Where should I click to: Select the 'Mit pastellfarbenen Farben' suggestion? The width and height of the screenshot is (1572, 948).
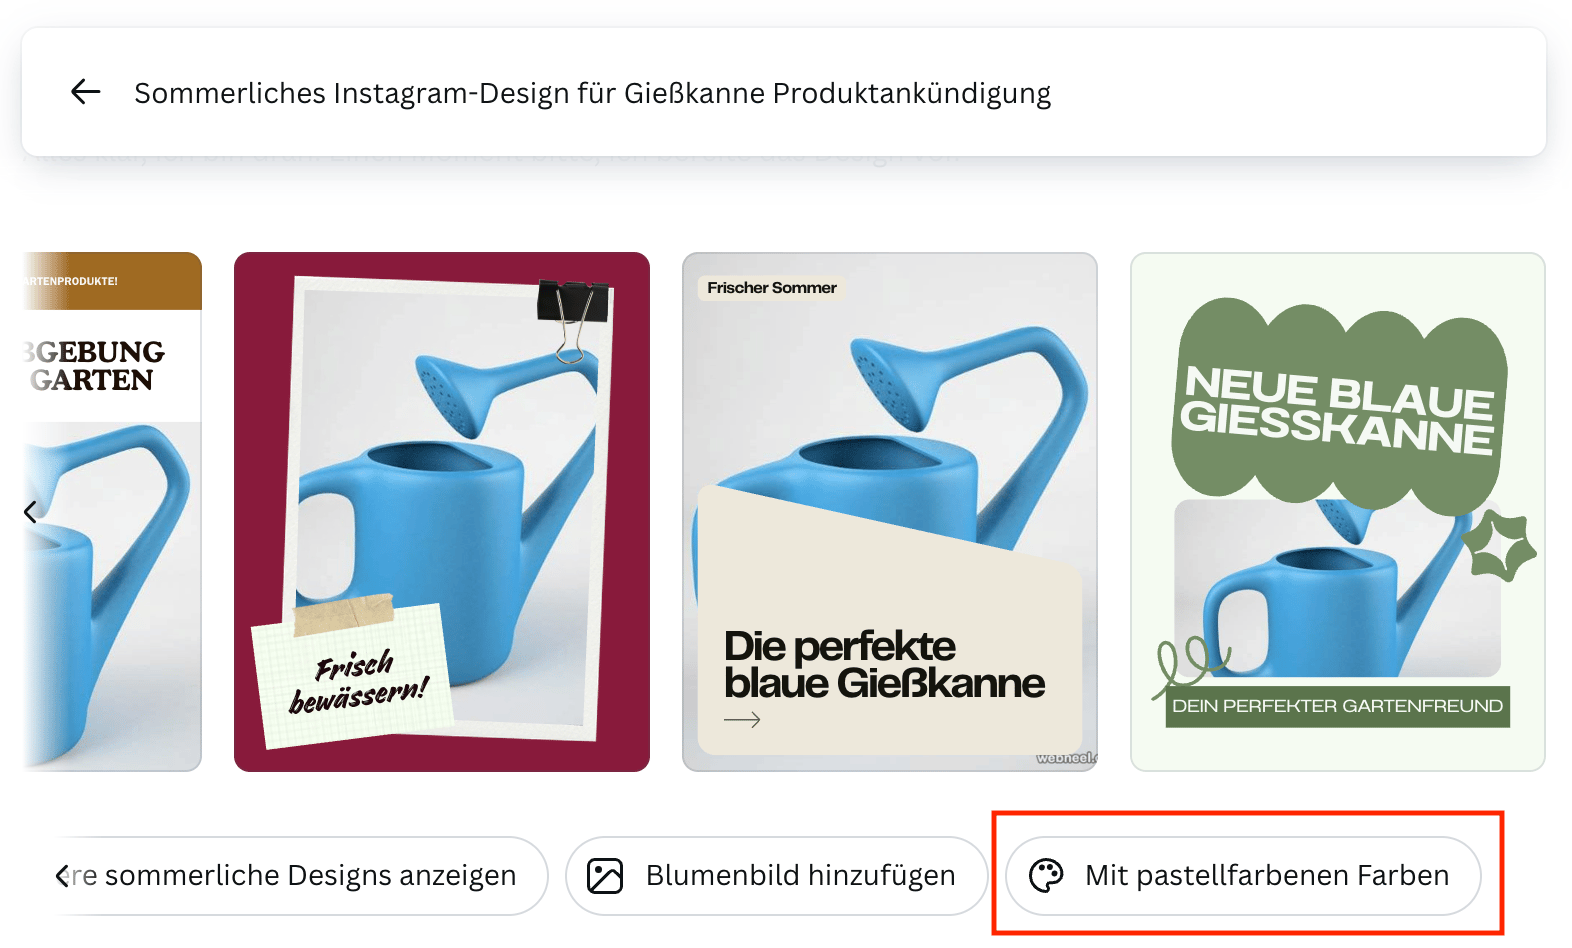click(x=1243, y=875)
